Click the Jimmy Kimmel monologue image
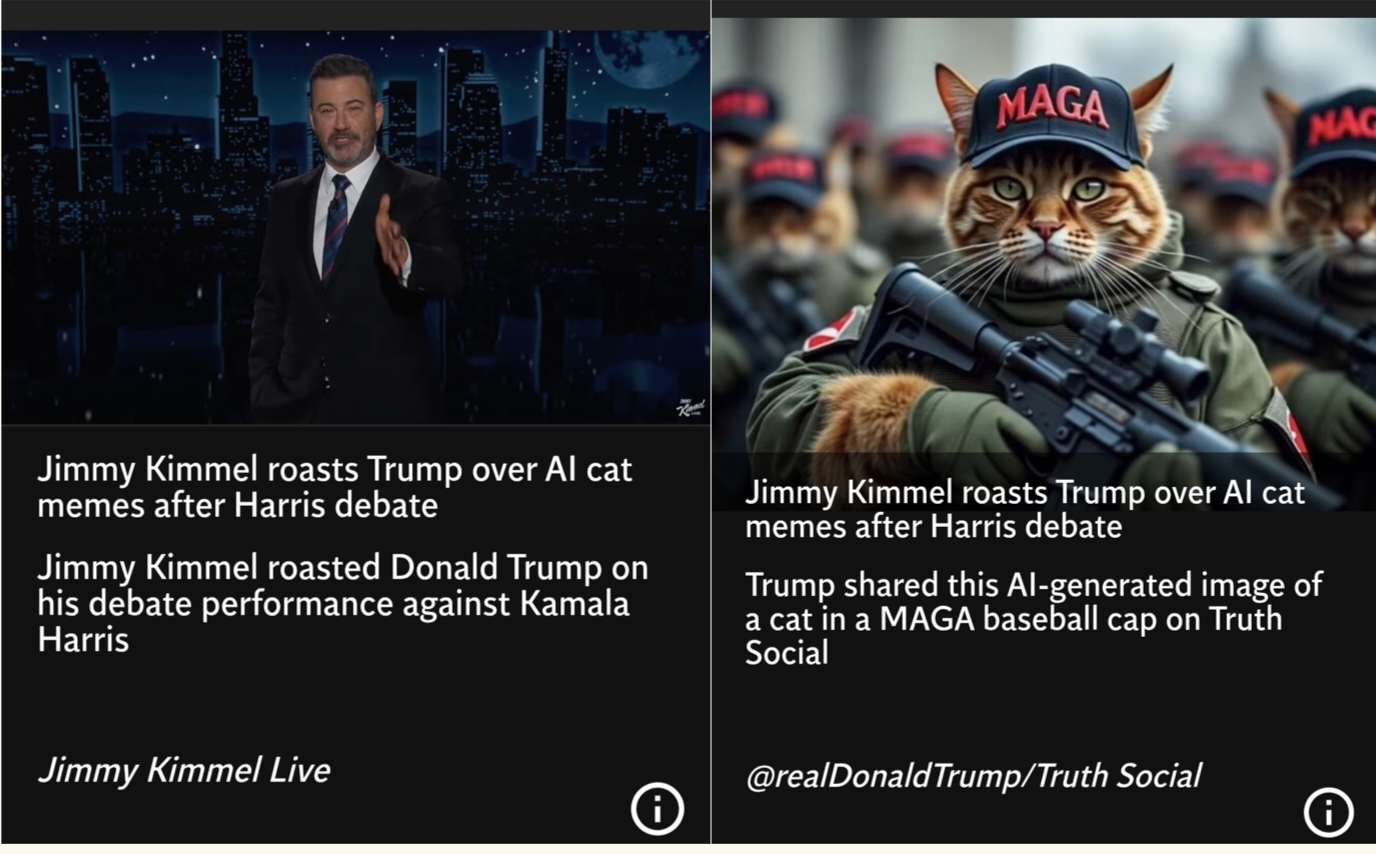Image resolution: width=1376 pixels, height=854 pixels. pos(355,227)
